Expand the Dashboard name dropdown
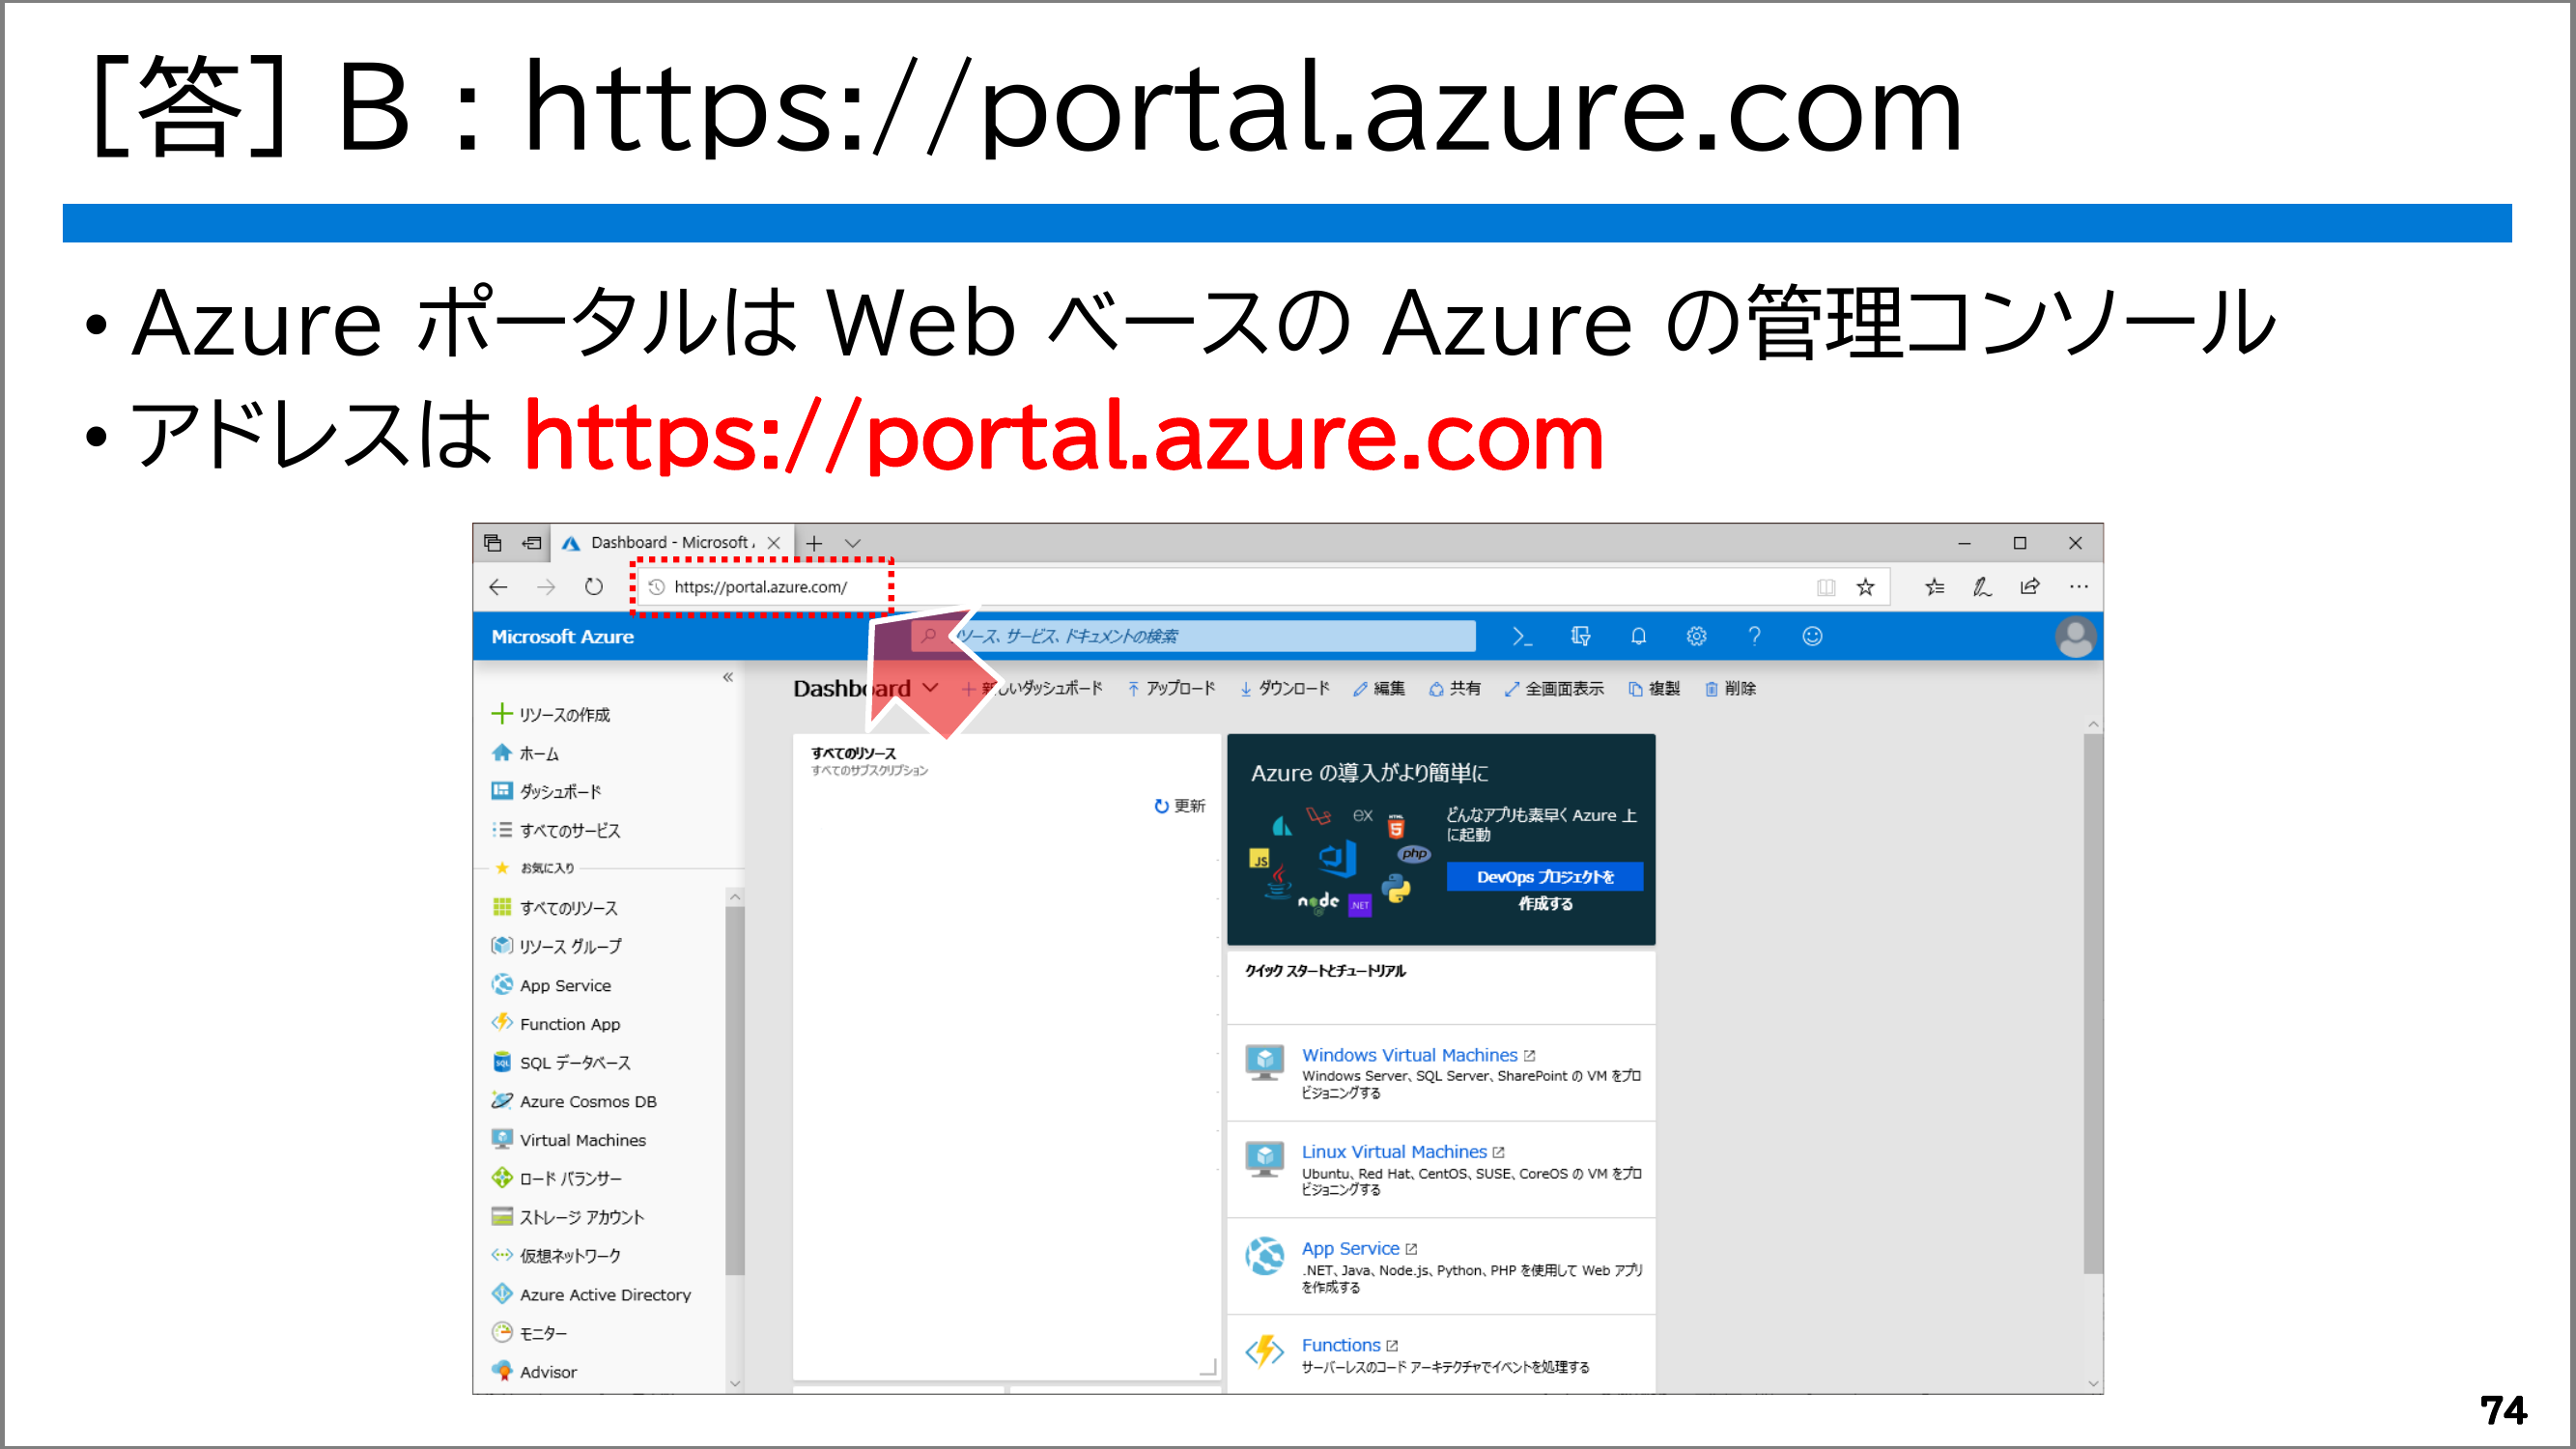This screenshot has width=2576, height=1449. point(931,688)
